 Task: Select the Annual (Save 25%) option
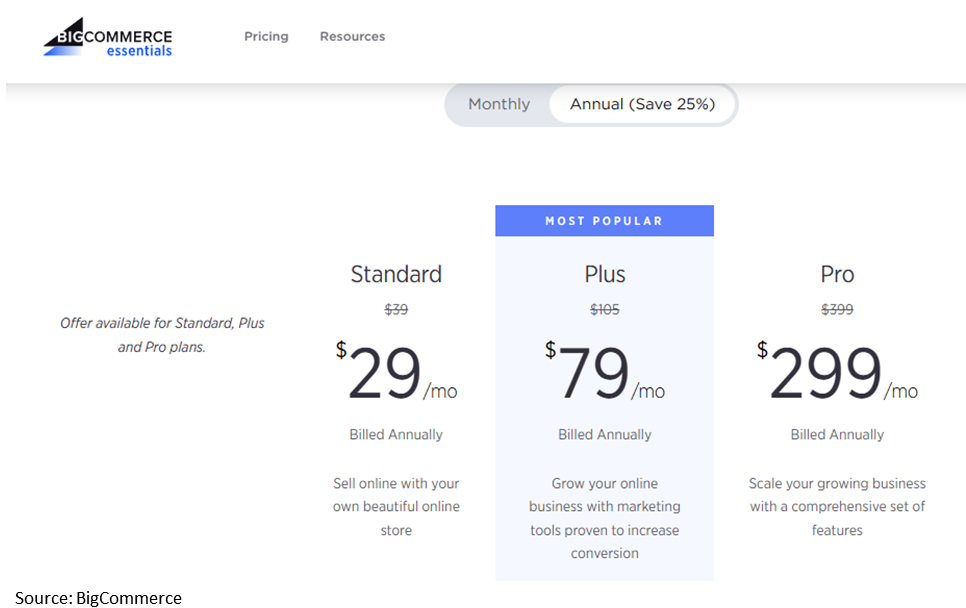[x=642, y=104]
